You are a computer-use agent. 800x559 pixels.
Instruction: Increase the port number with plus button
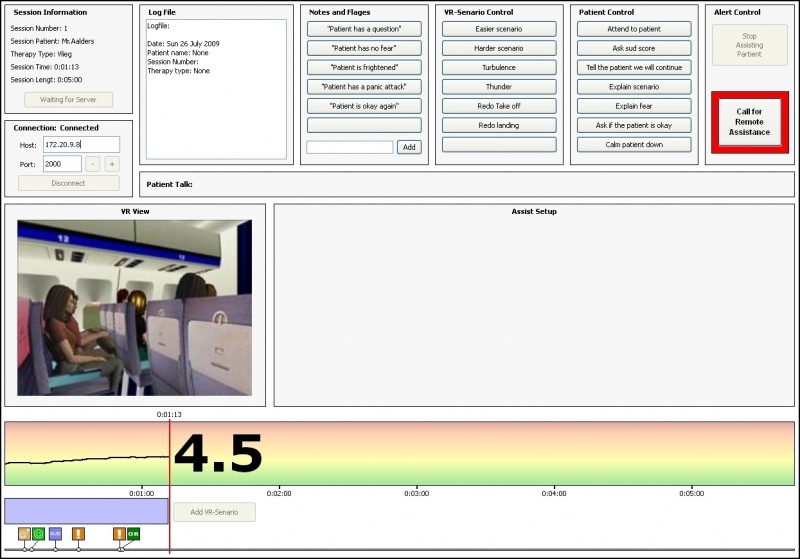(112, 164)
